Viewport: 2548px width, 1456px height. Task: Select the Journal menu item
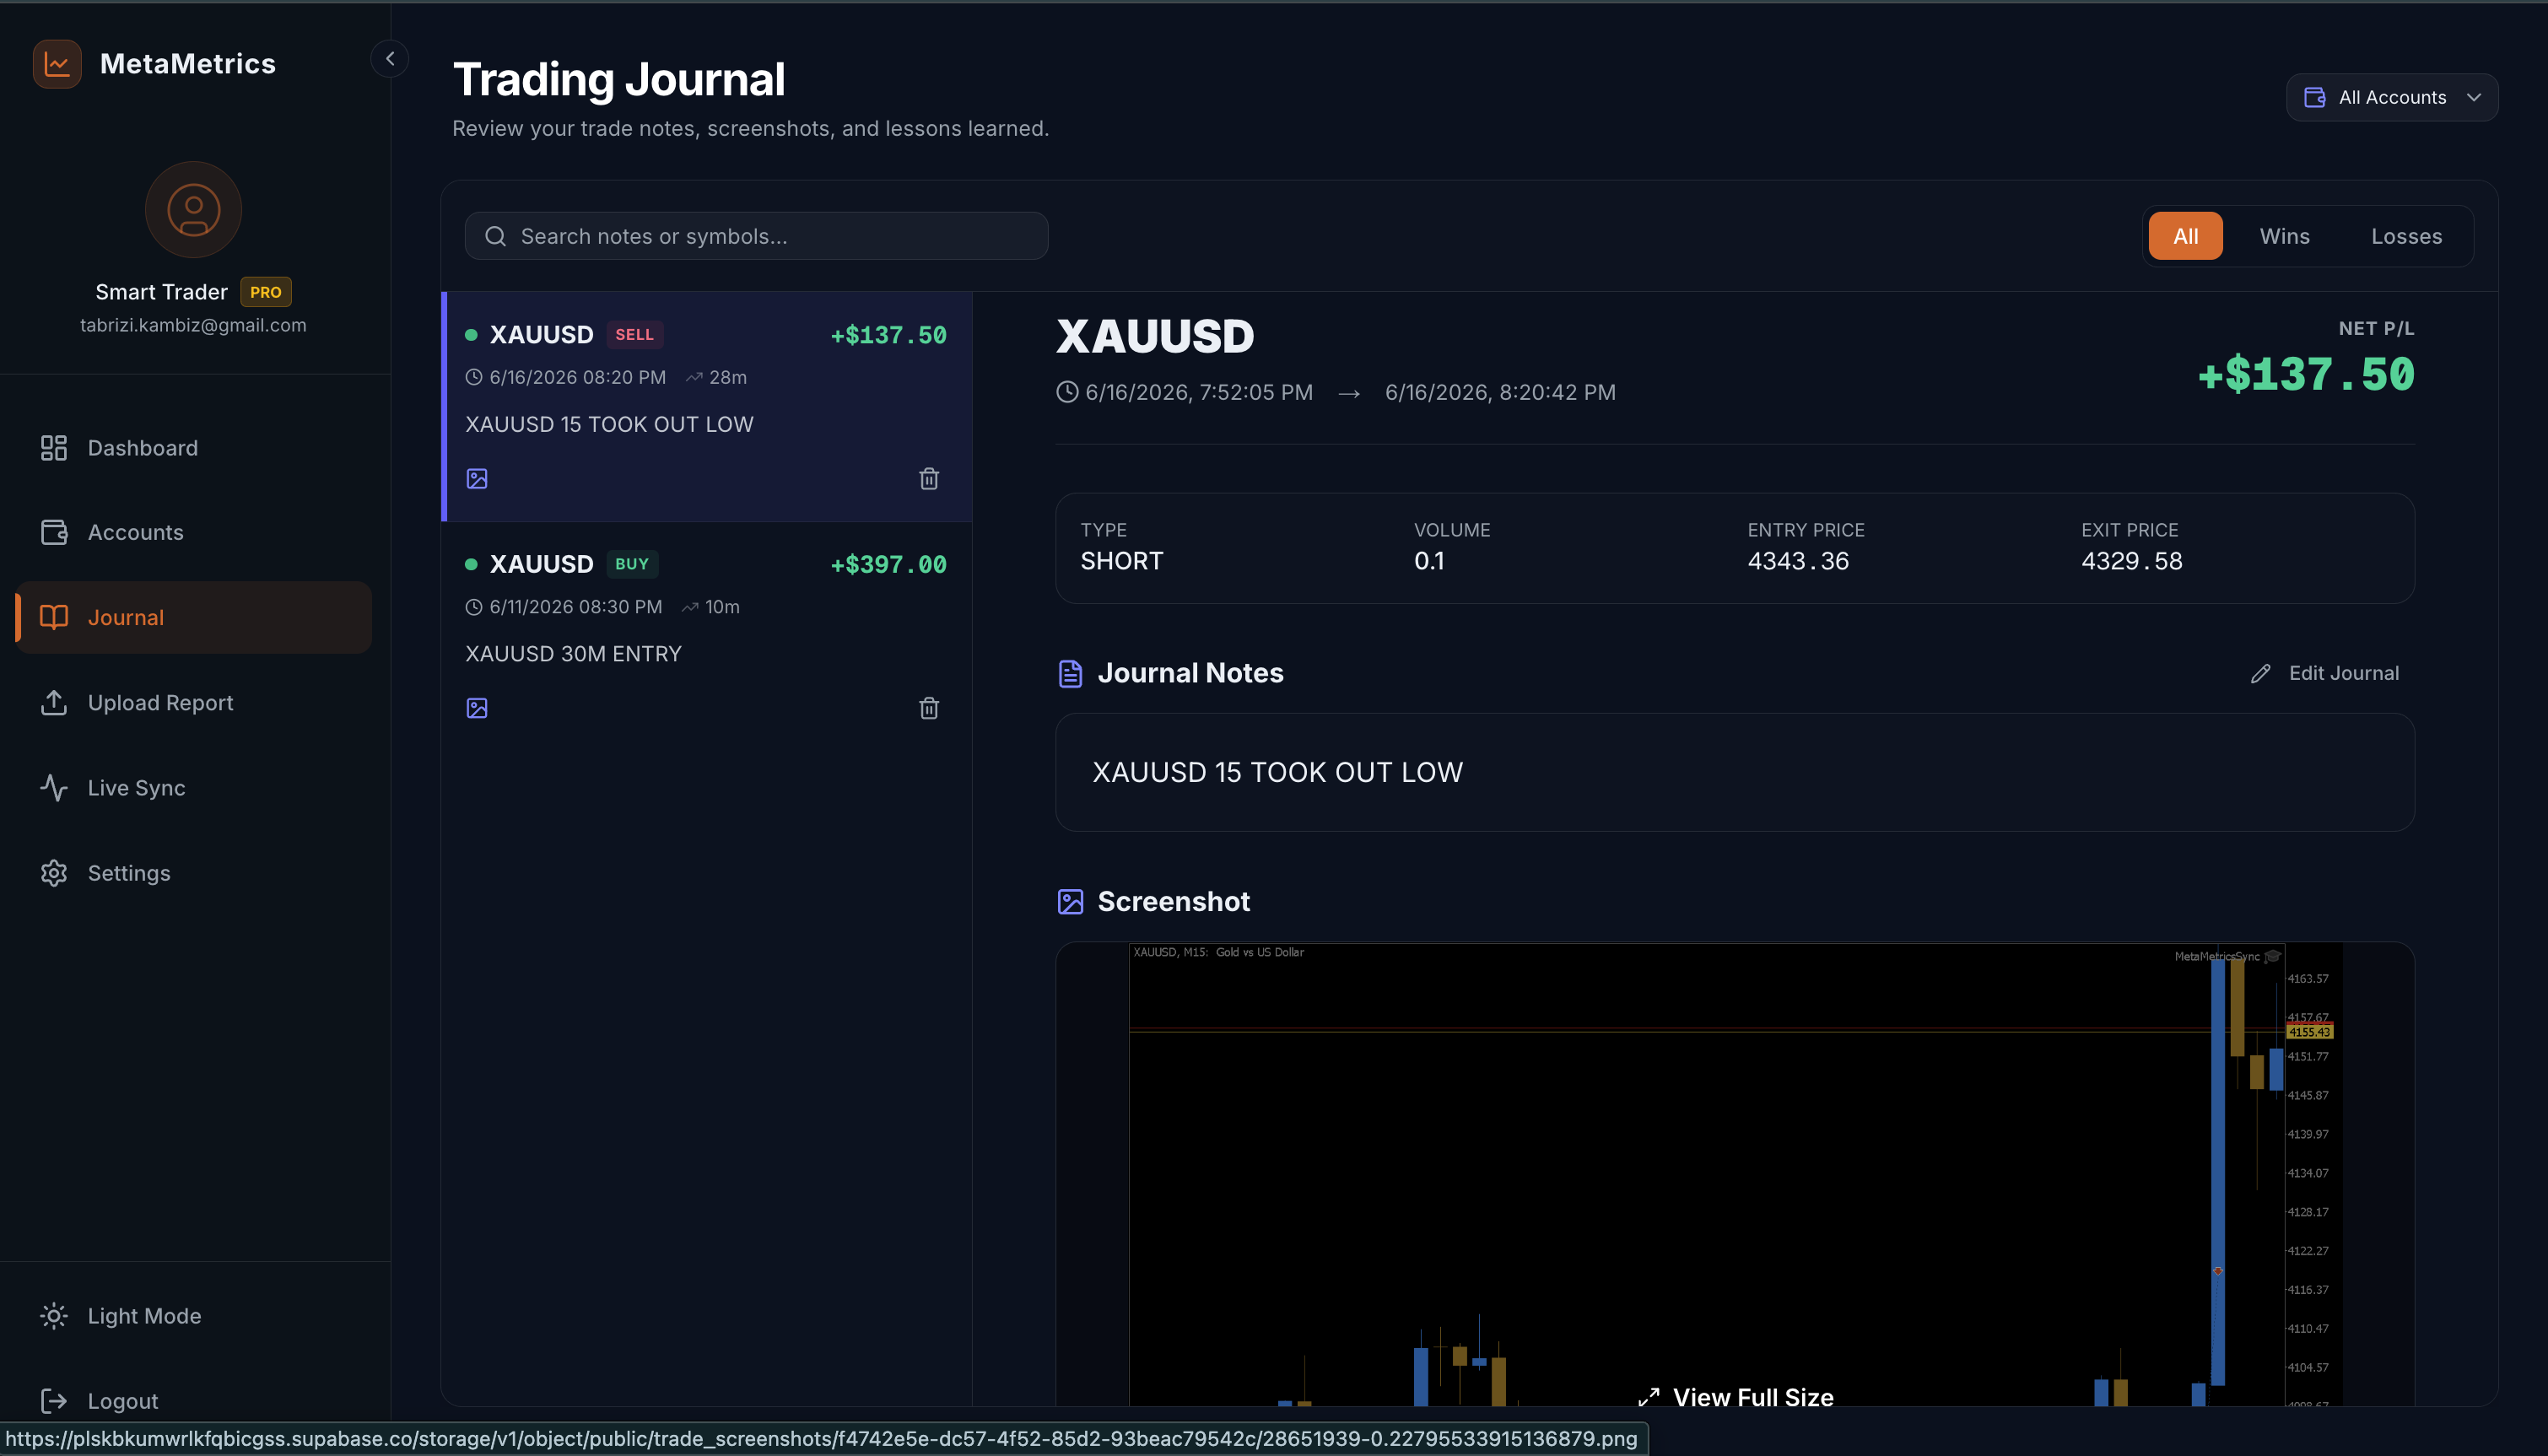pyautogui.click(x=194, y=618)
